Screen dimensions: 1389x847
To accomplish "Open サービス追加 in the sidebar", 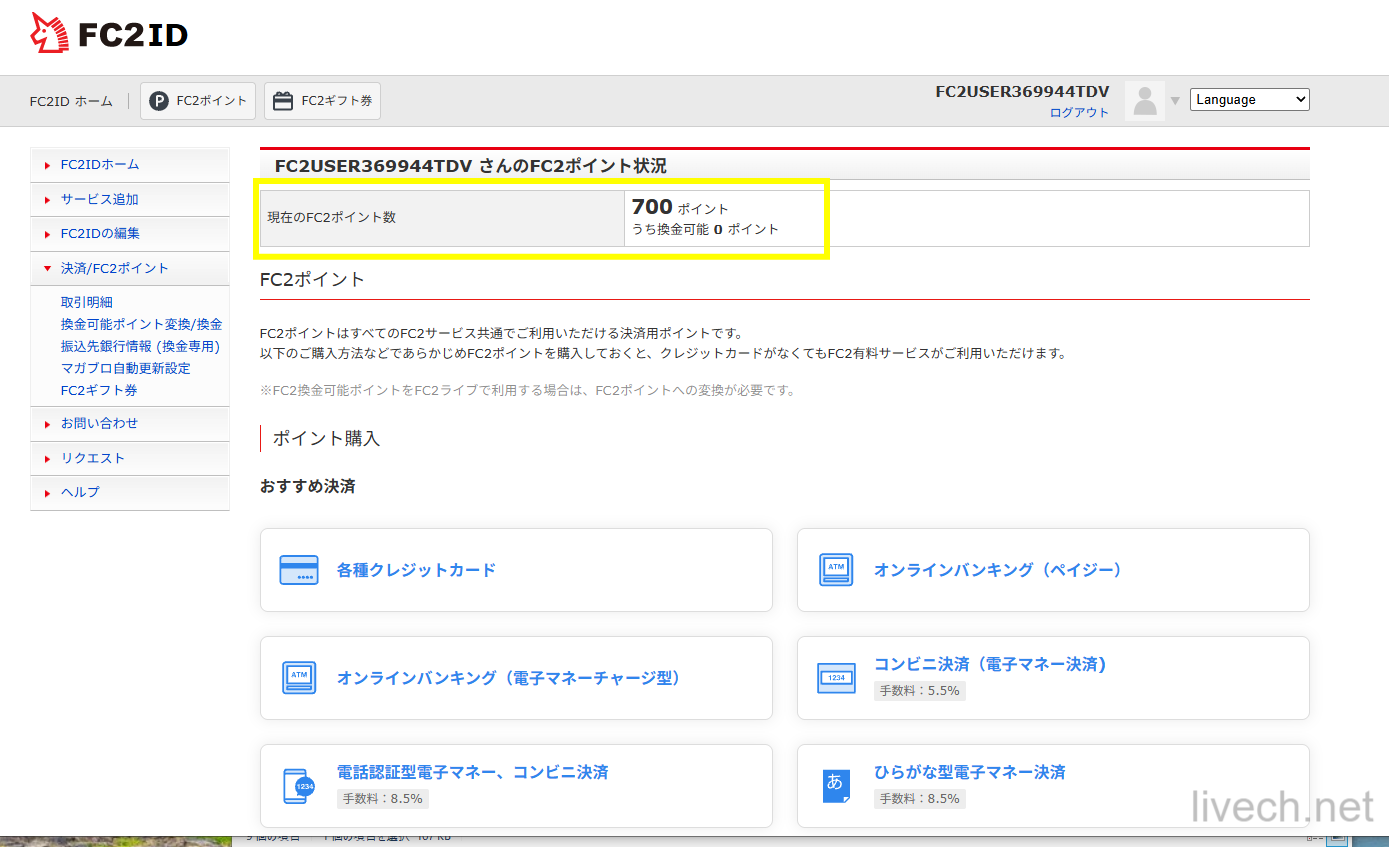I will [99, 199].
